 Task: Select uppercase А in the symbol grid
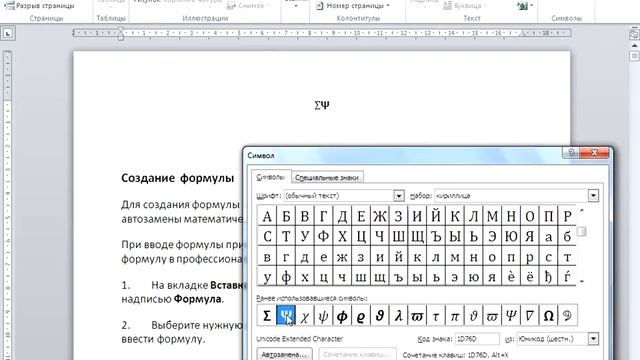point(267,216)
